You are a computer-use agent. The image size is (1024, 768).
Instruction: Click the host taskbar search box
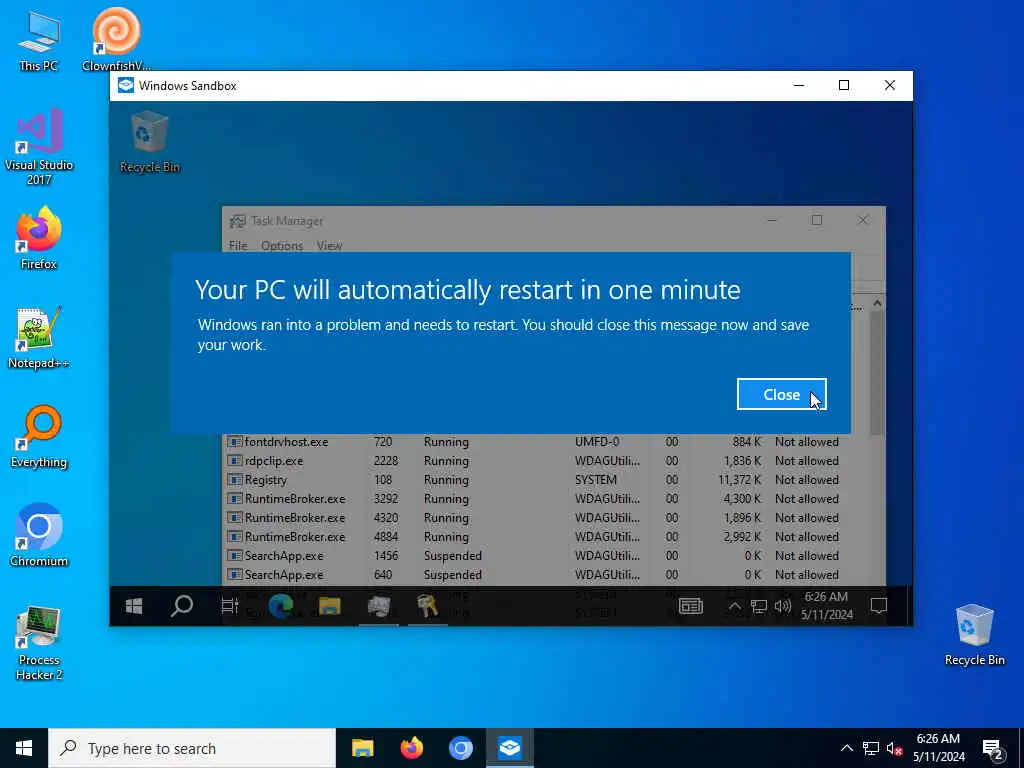point(192,748)
